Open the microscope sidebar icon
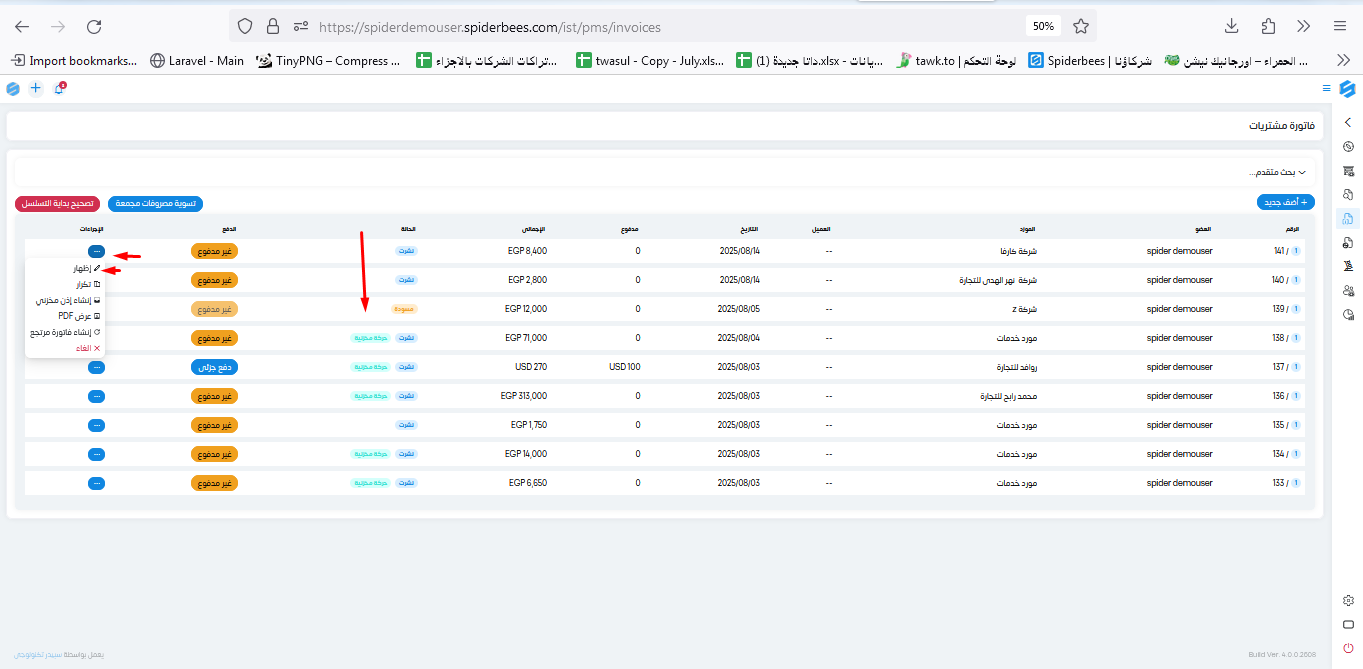This screenshot has width=1363, height=669. 1348,266
